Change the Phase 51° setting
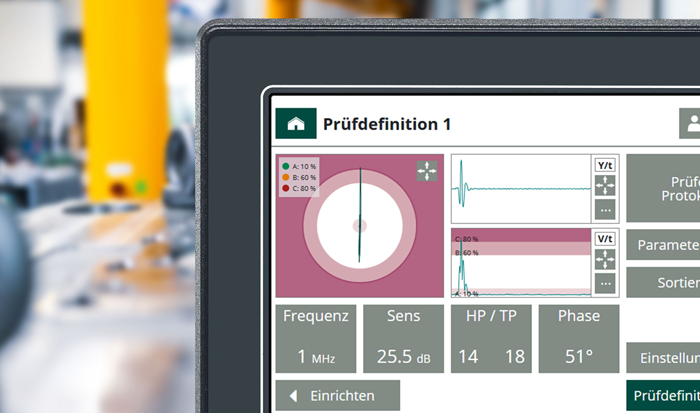Screen dimensions: 700x413 [x=579, y=339]
